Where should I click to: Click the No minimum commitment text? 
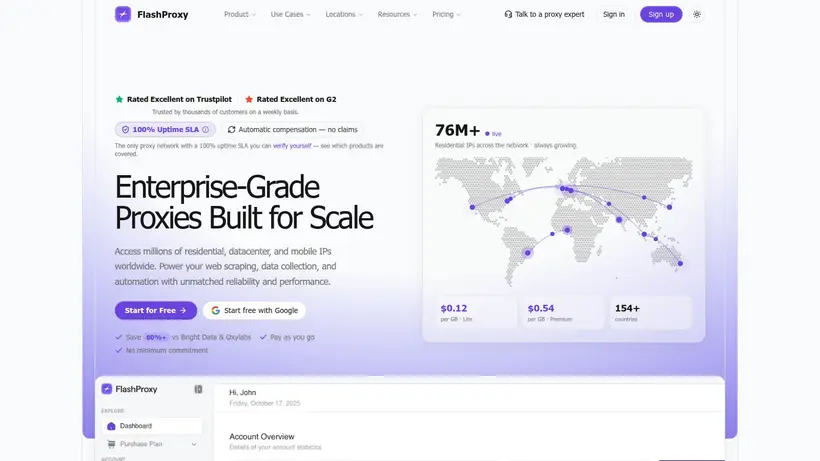[x=167, y=351]
